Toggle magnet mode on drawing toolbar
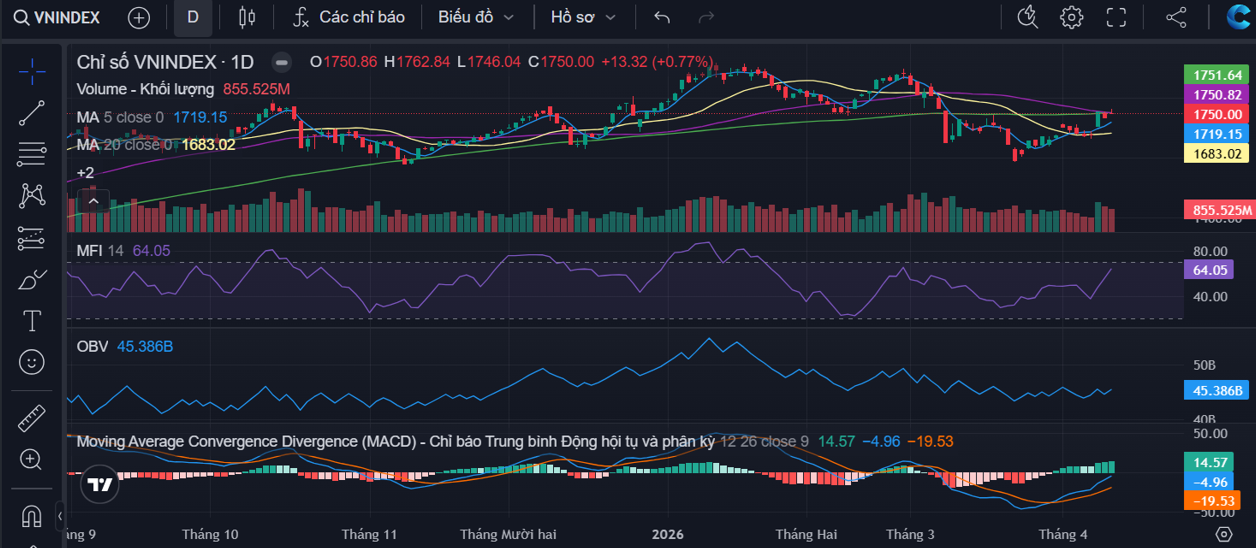 [32, 516]
